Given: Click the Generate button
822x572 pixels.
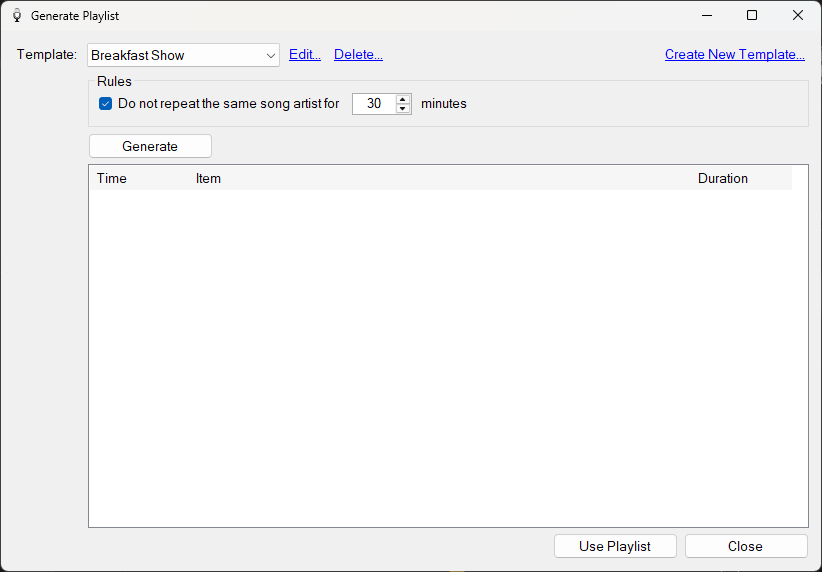Looking at the screenshot, I should click(x=150, y=146).
